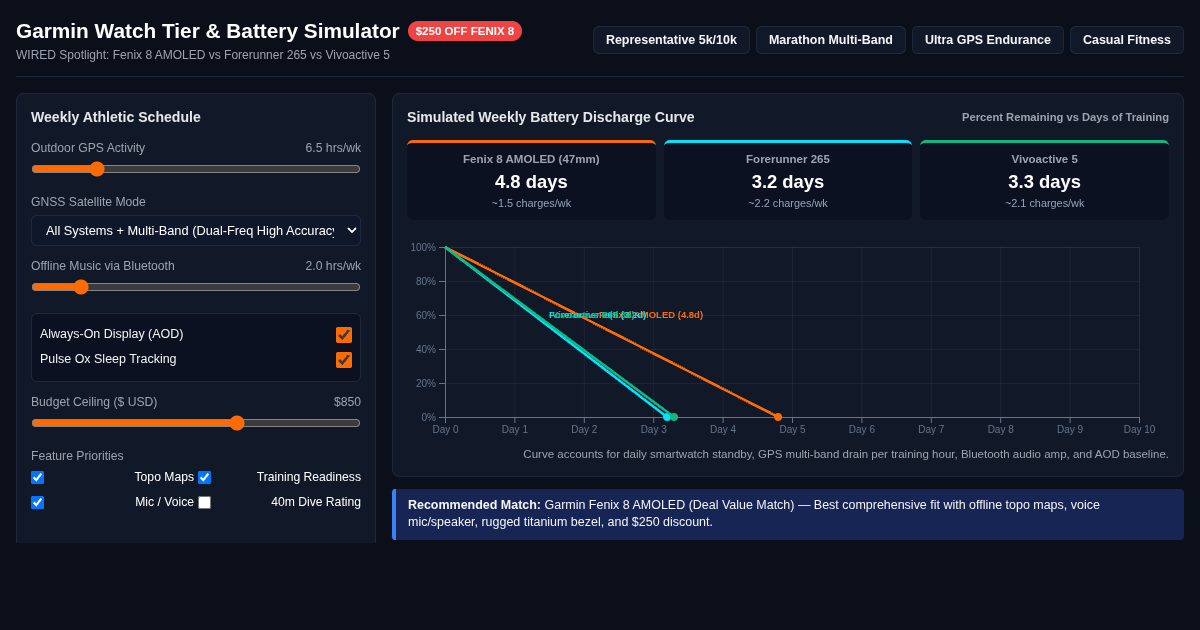Select the Vivoactive 5 result card
This screenshot has width=1200, height=630.
point(1044,180)
